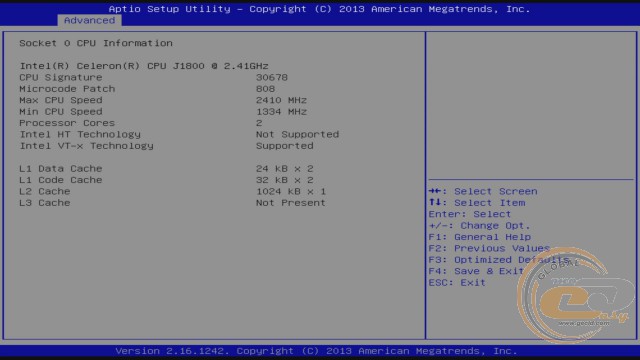Select the Microcode Patch label
Image resolution: width=640 pixels, height=360 pixels.
click(67, 89)
